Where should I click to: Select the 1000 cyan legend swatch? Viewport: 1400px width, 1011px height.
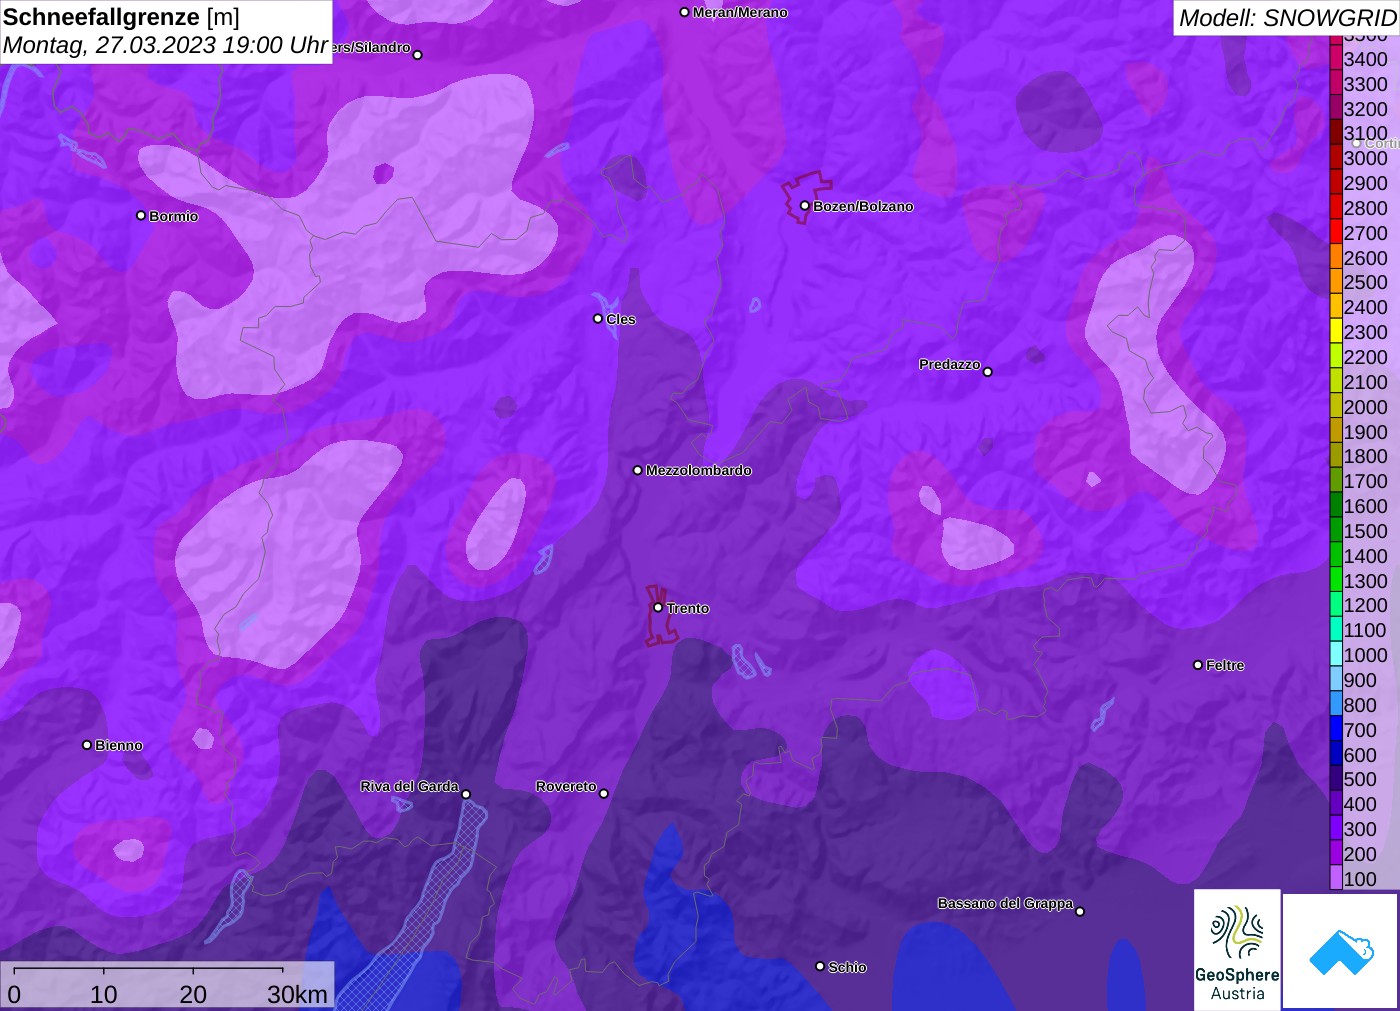click(x=1336, y=655)
